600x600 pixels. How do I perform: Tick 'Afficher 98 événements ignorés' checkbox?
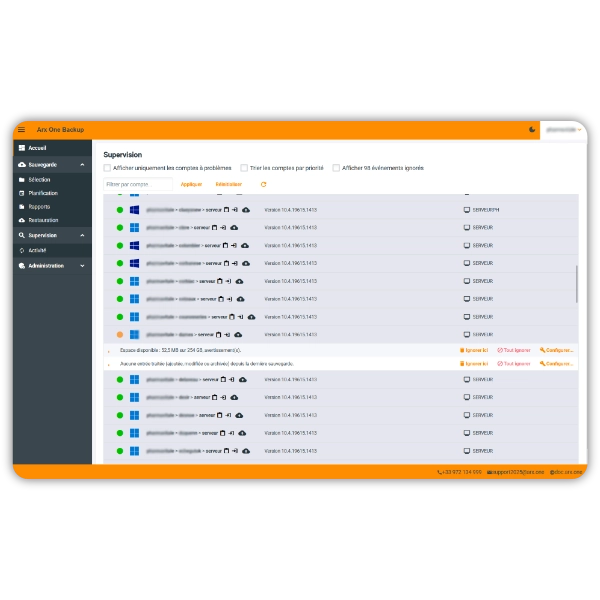coord(336,168)
